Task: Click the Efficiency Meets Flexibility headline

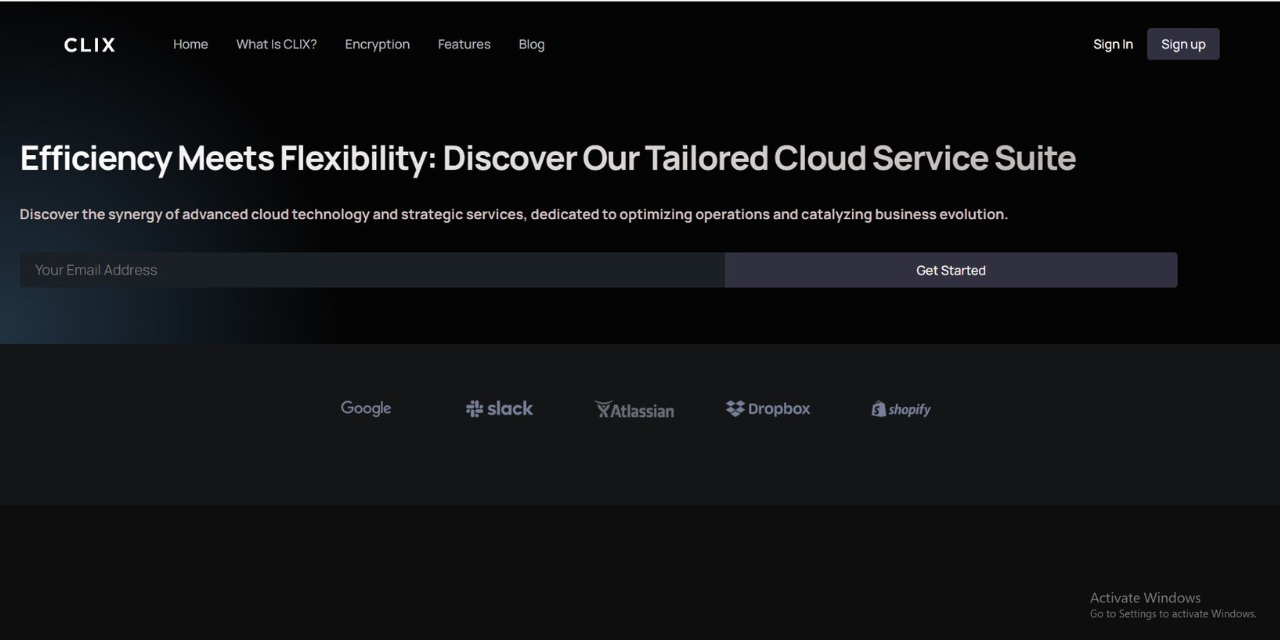Action: tap(547, 158)
